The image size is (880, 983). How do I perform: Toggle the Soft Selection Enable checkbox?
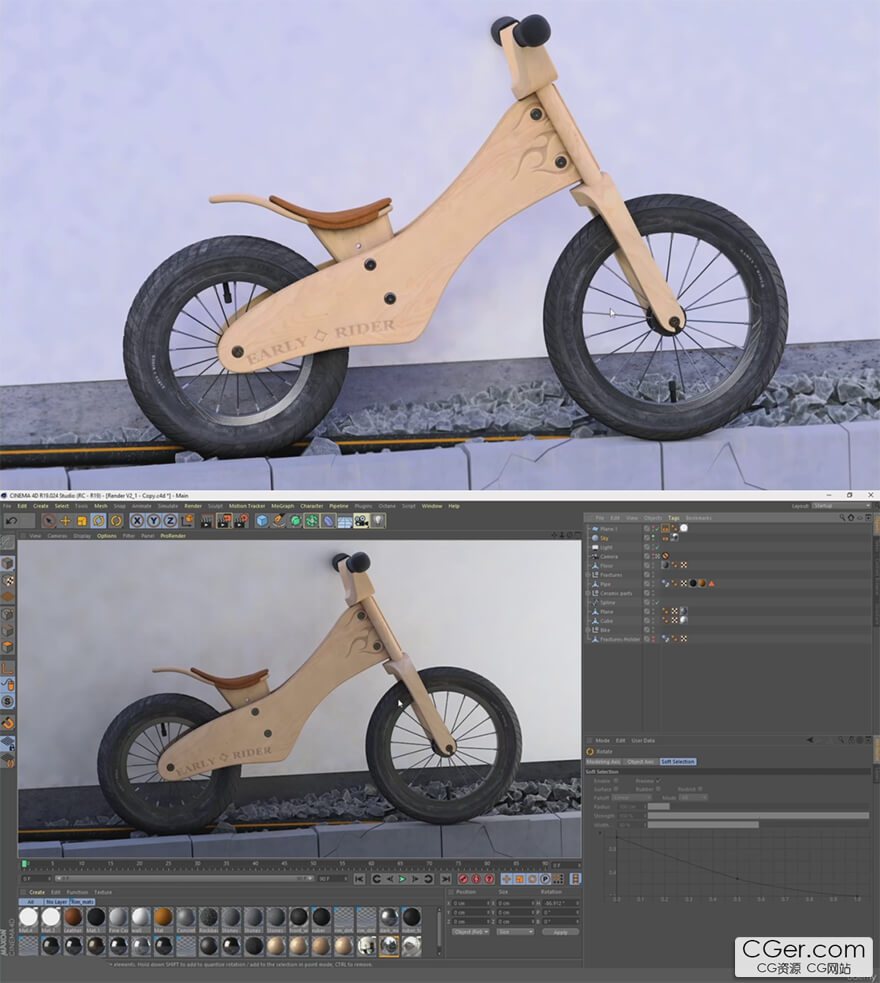tap(615, 781)
